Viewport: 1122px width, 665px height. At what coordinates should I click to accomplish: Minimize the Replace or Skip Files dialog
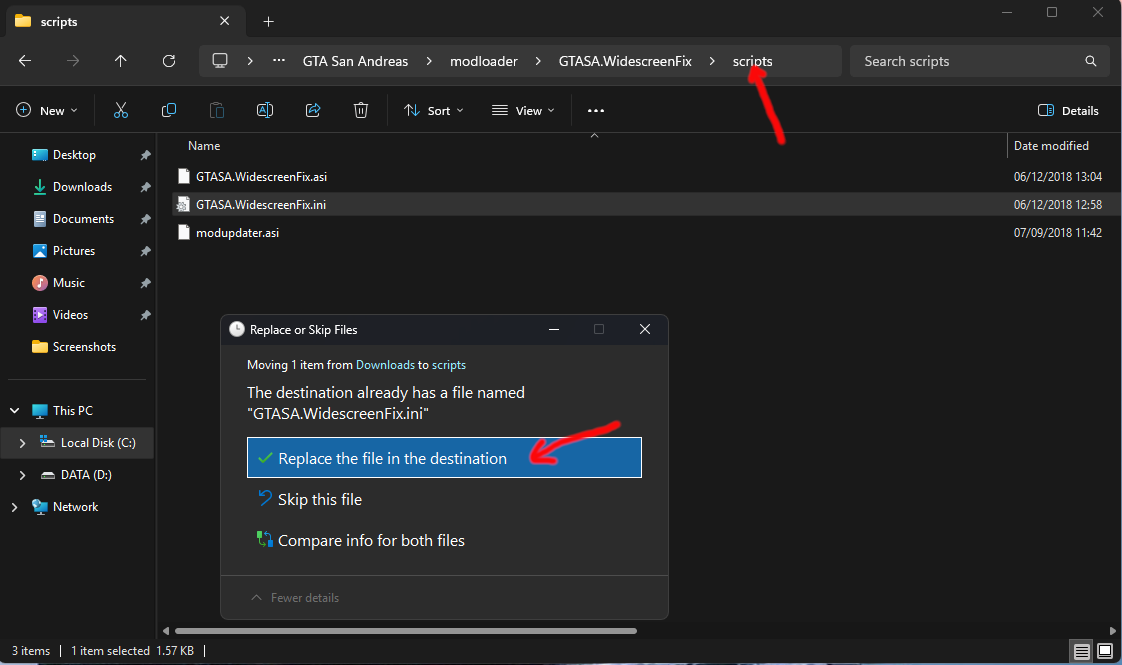coord(554,329)
